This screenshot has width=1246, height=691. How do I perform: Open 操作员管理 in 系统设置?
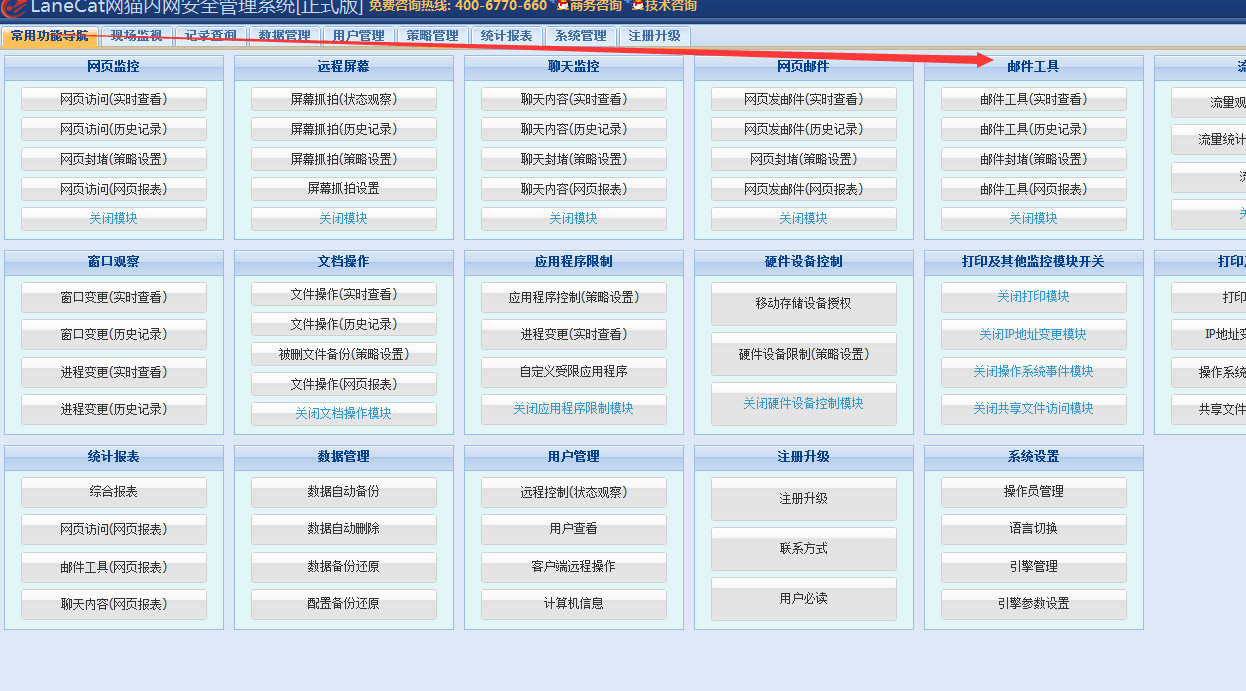[1033, 492]
